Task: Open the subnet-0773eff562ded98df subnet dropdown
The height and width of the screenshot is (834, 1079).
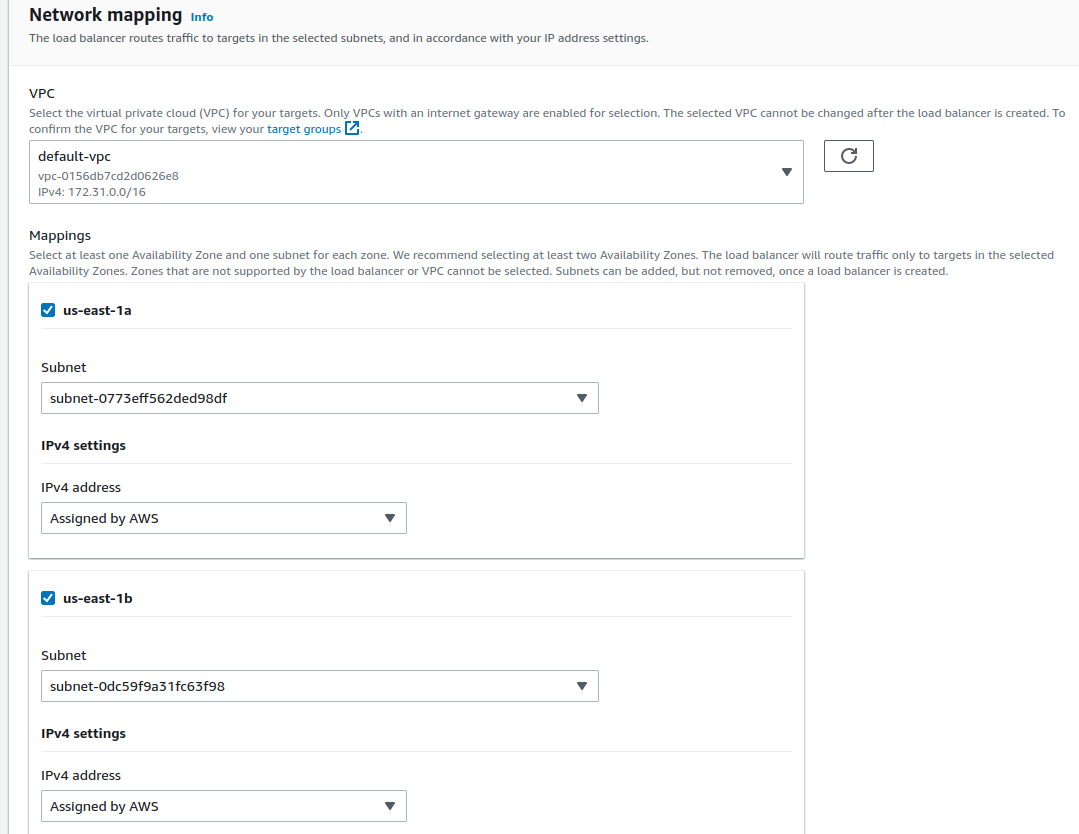Action: click(x=320, y=398)
